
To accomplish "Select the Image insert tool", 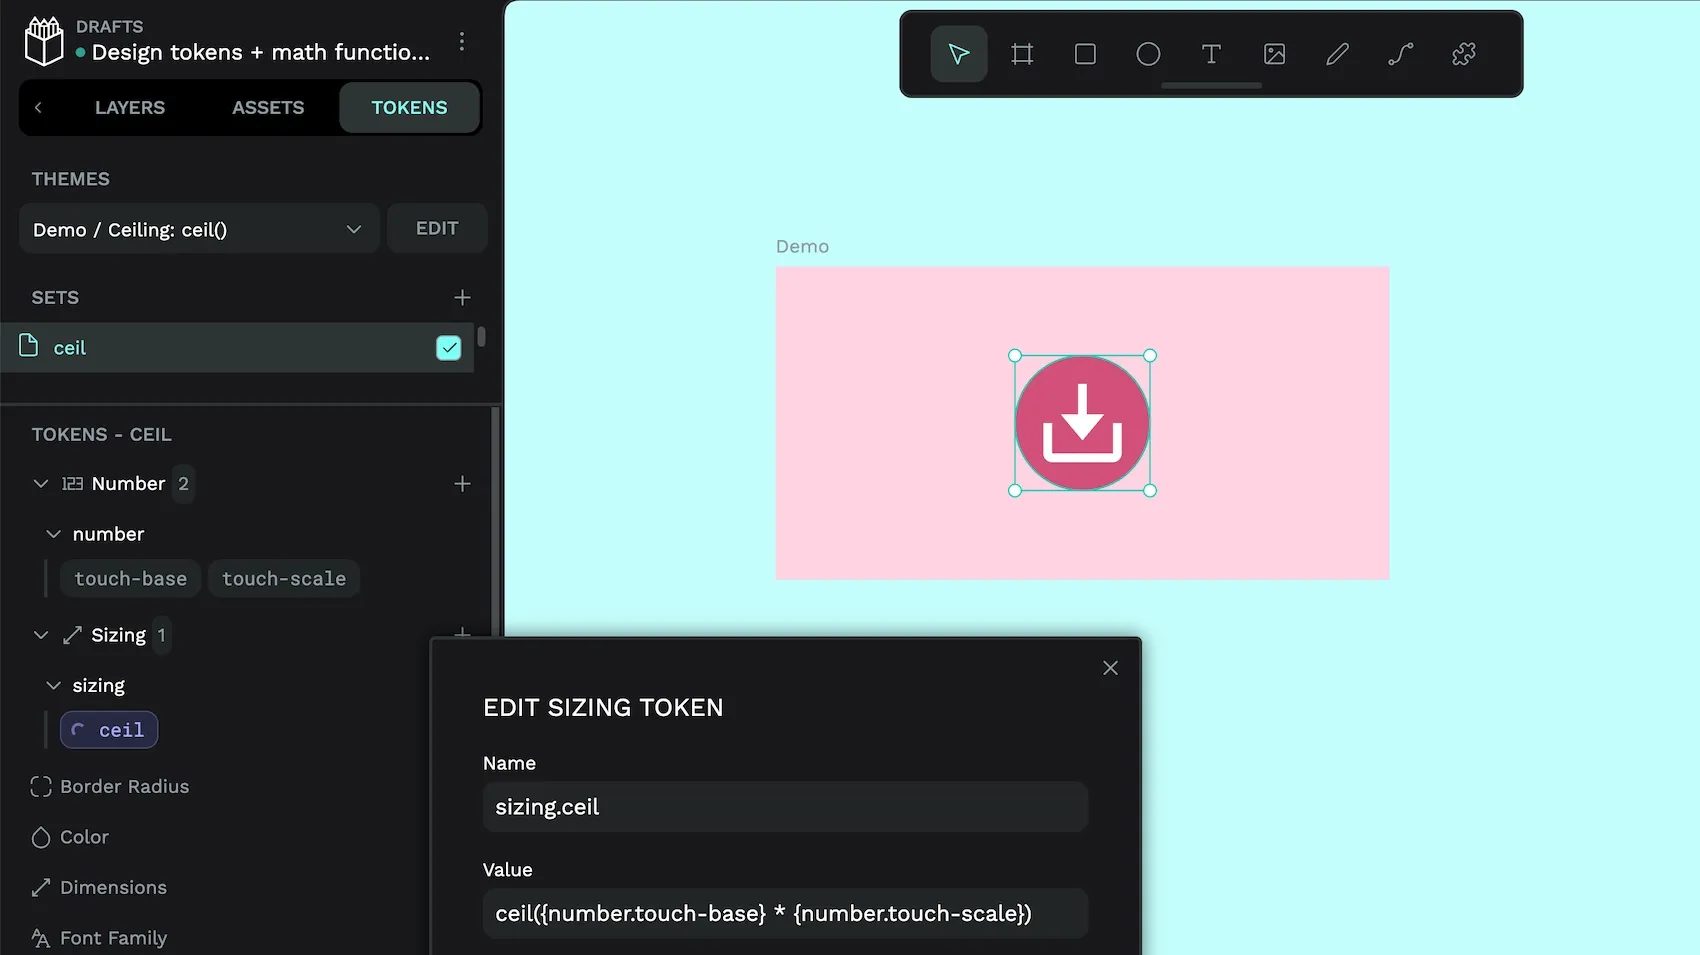I will click(x=1274, y=54).
